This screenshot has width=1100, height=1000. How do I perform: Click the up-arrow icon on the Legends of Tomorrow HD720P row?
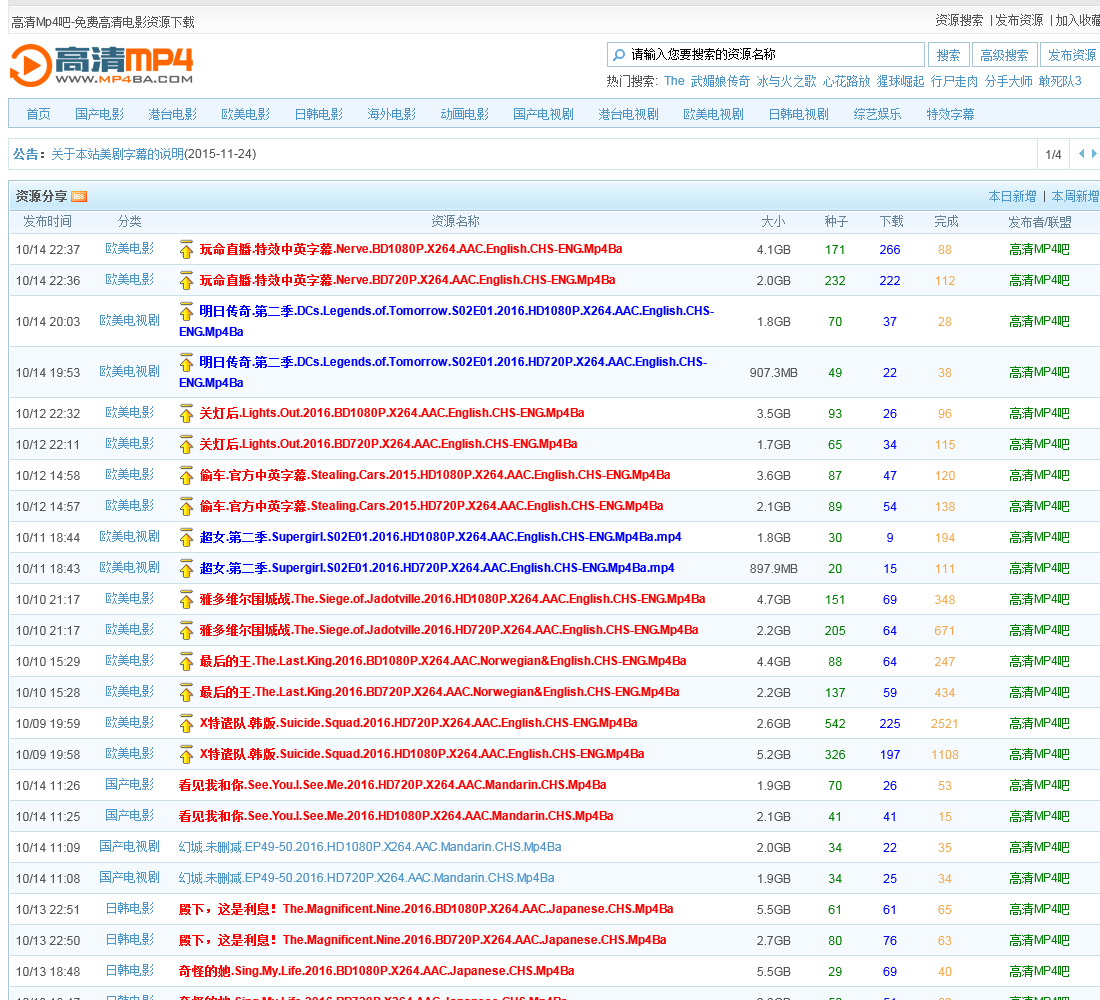point(186,362)
